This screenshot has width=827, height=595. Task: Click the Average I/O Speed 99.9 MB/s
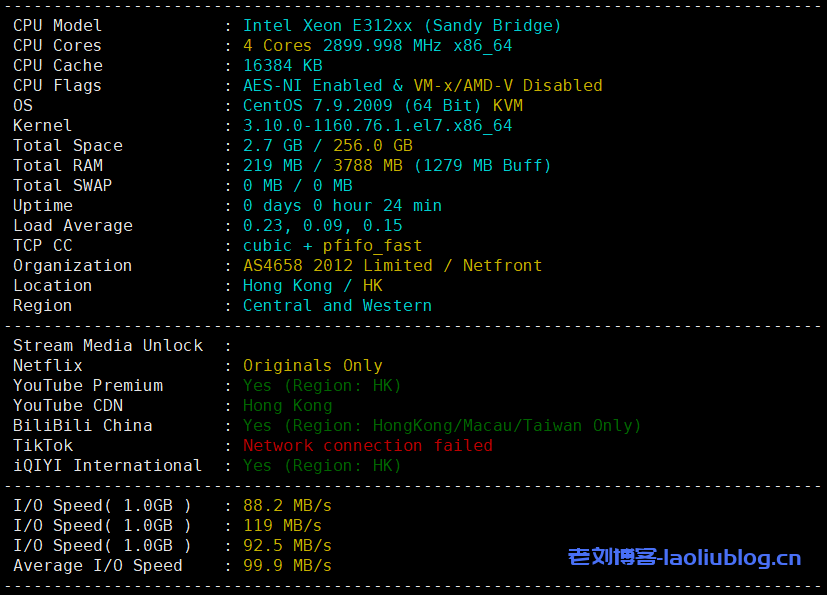287,566
